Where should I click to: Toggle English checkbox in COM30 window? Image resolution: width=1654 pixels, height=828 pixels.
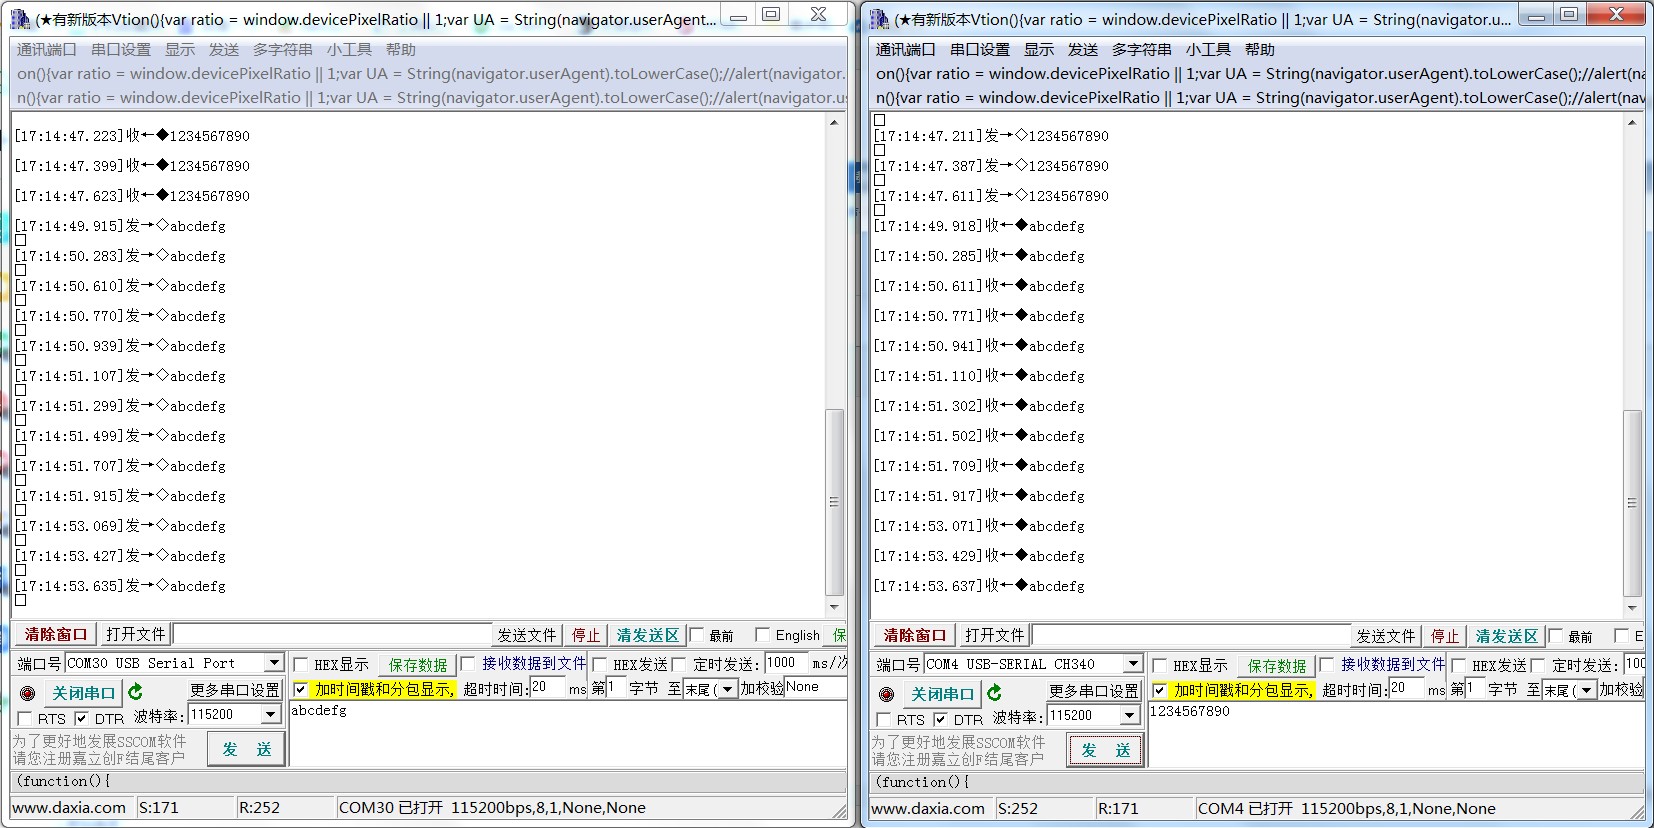[x=762, y=634]
